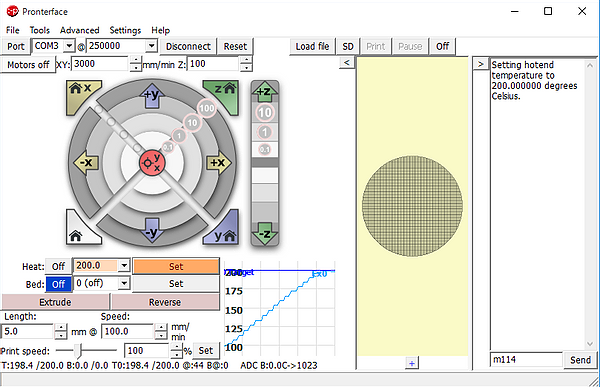600x387 pixels.
Task: Select Z step 1 bubble
Action: [264, 132]
